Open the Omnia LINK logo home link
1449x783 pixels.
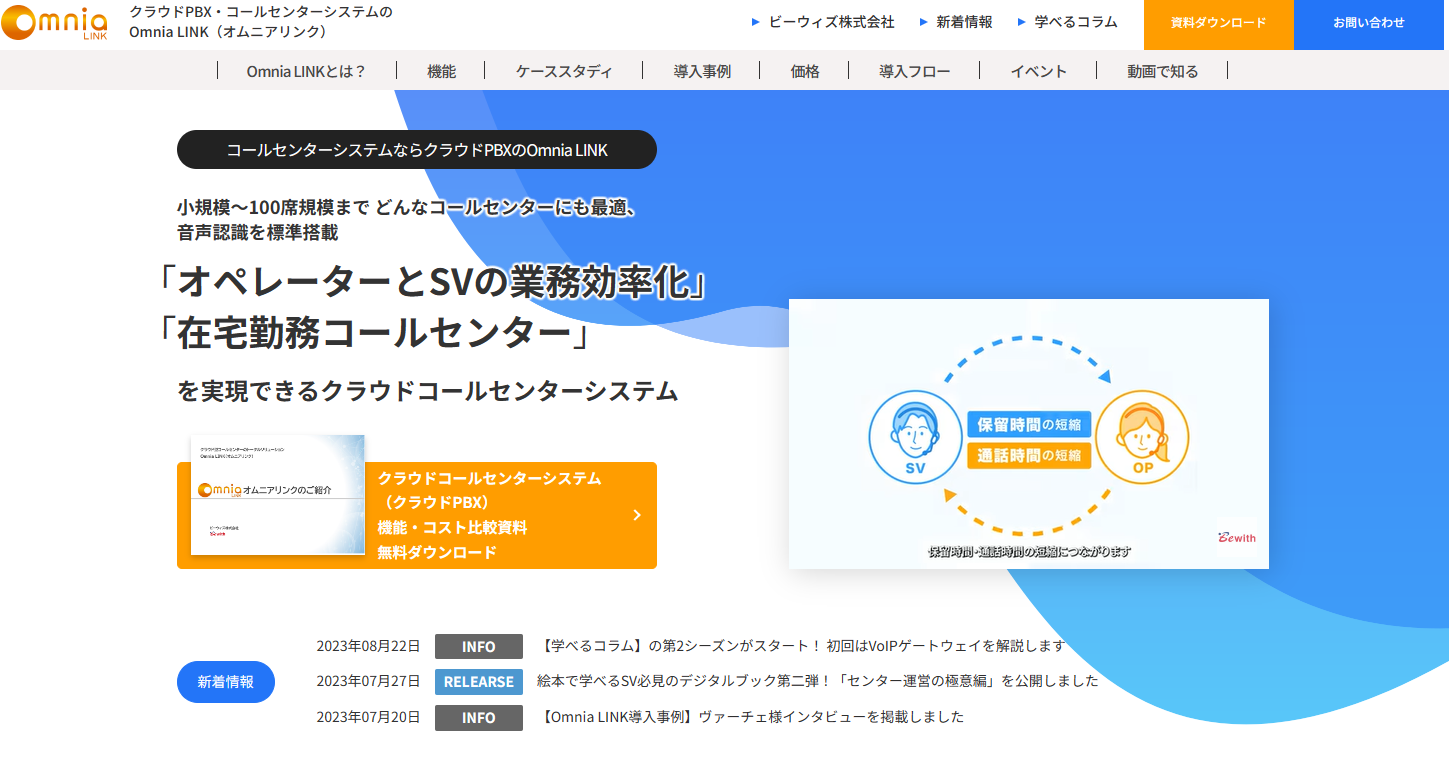click(x=54, y=24)
